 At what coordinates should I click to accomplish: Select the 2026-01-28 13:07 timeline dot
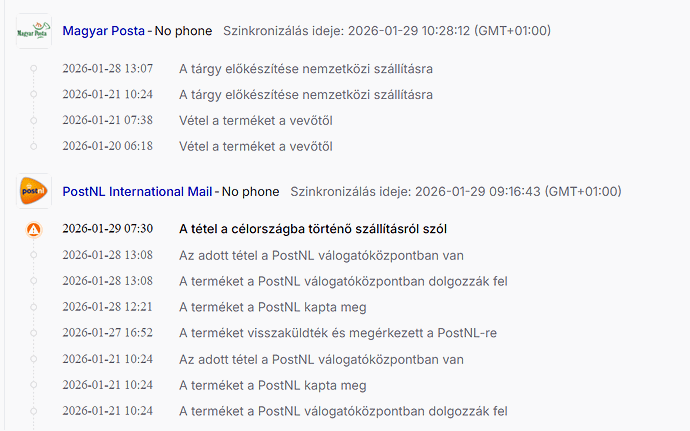pyautogui.click(x=34, y=69)
